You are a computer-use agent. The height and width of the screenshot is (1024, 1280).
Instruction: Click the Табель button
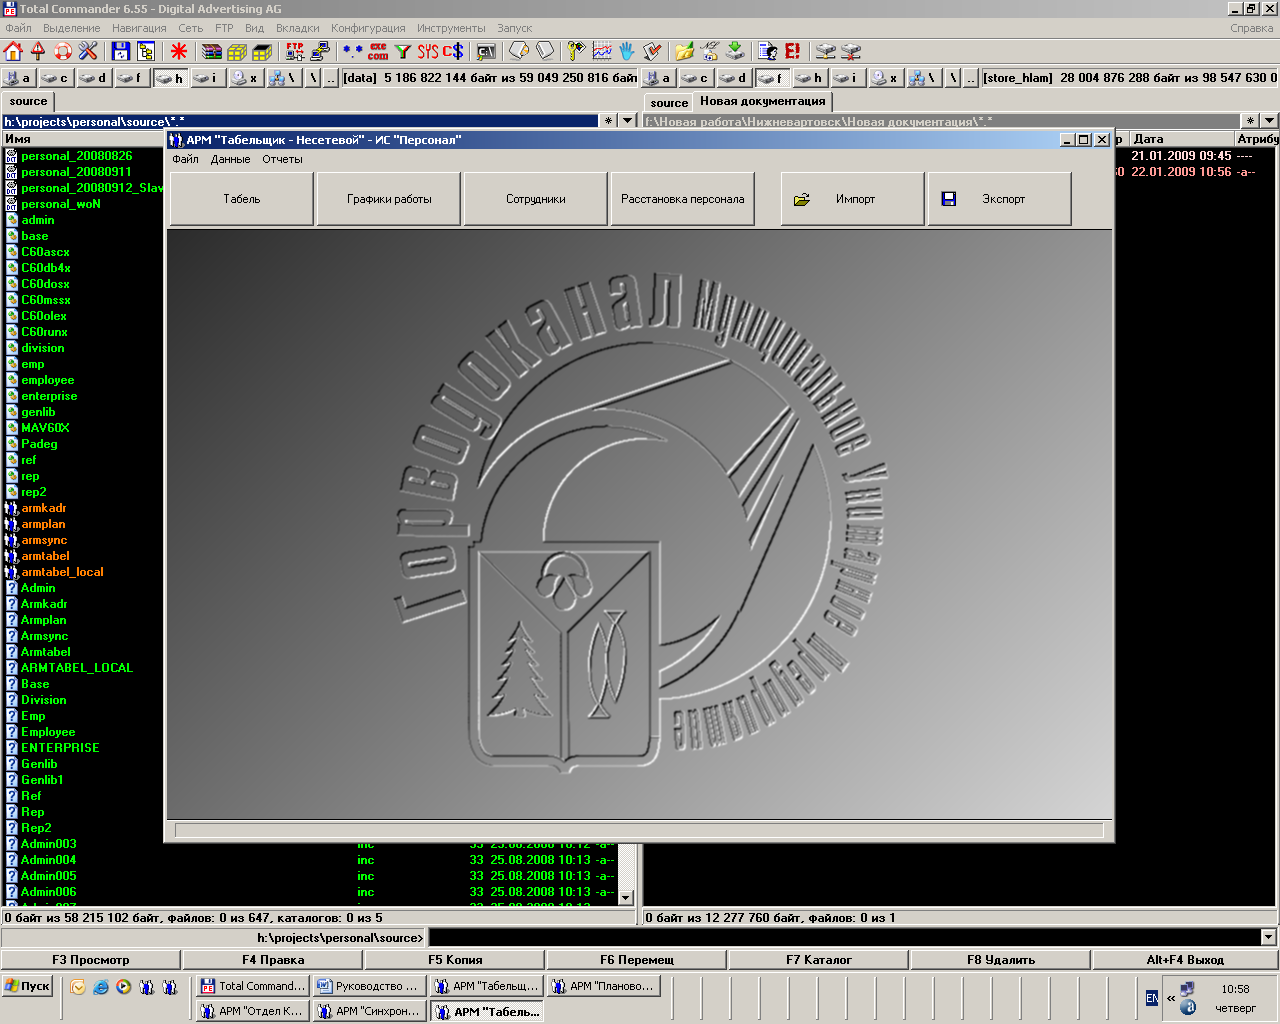tap(242, 199)
